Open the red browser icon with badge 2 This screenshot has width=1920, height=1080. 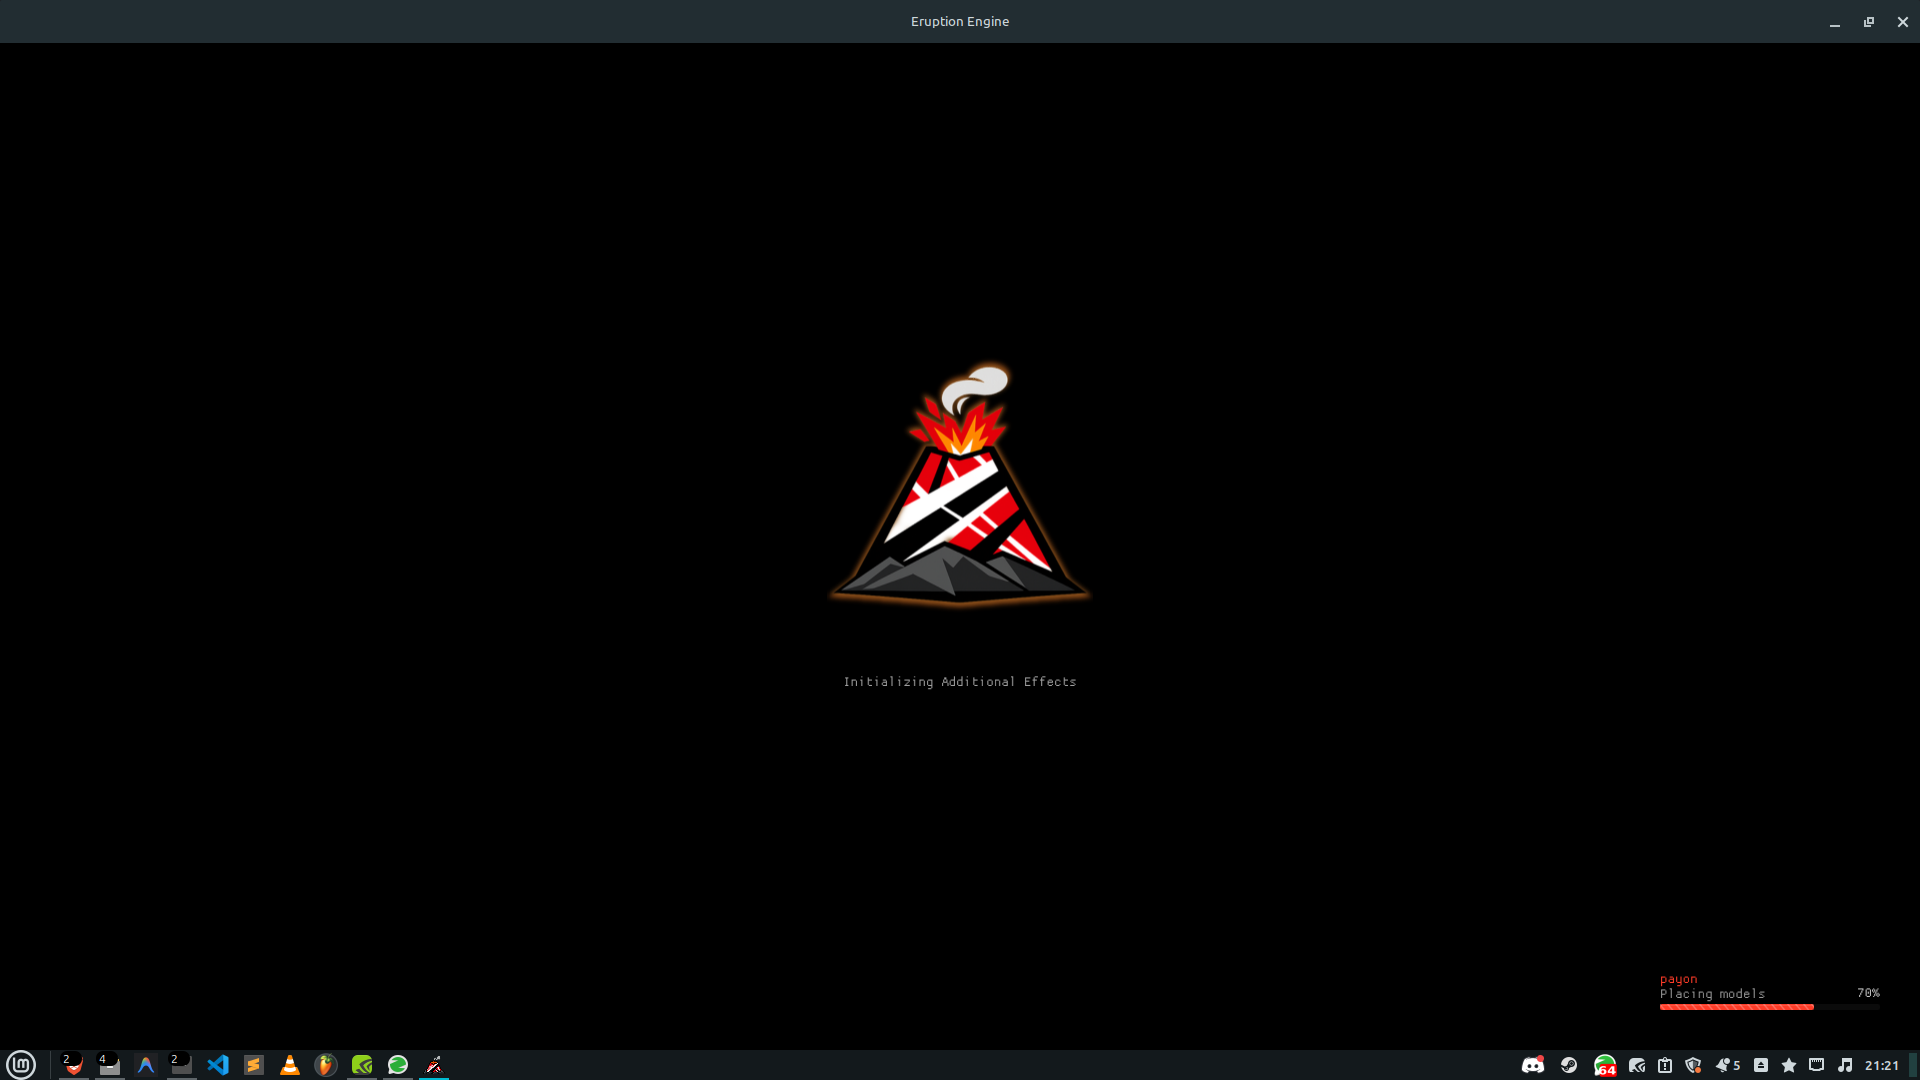[73, 1065]
